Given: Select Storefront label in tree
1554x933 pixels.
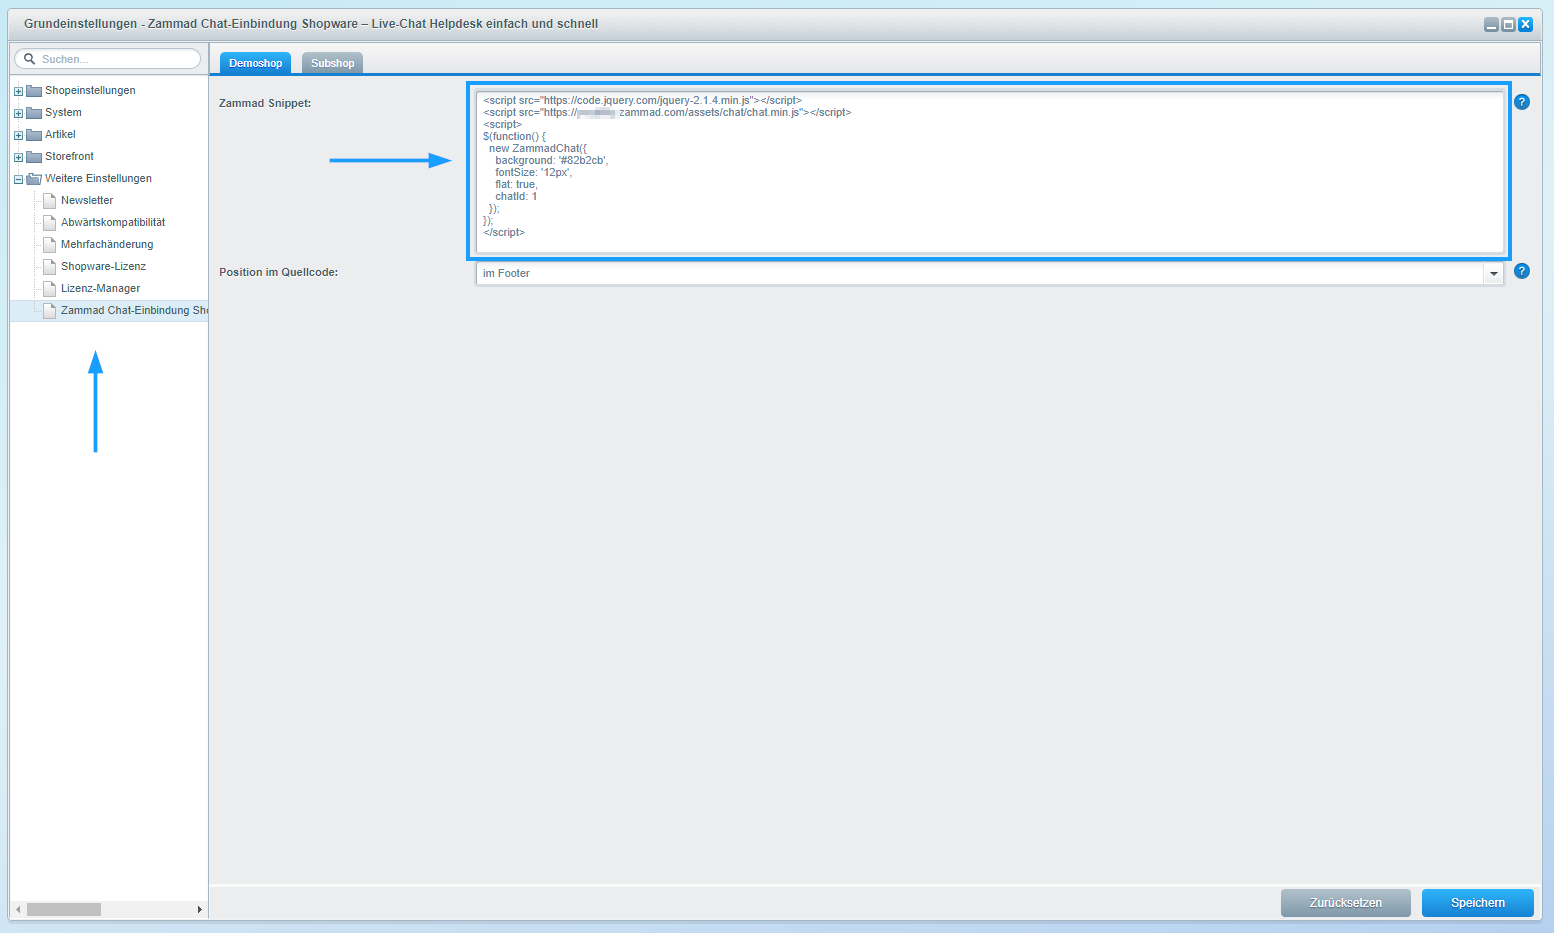Looking at the screenshot, I should coord(69,156).
